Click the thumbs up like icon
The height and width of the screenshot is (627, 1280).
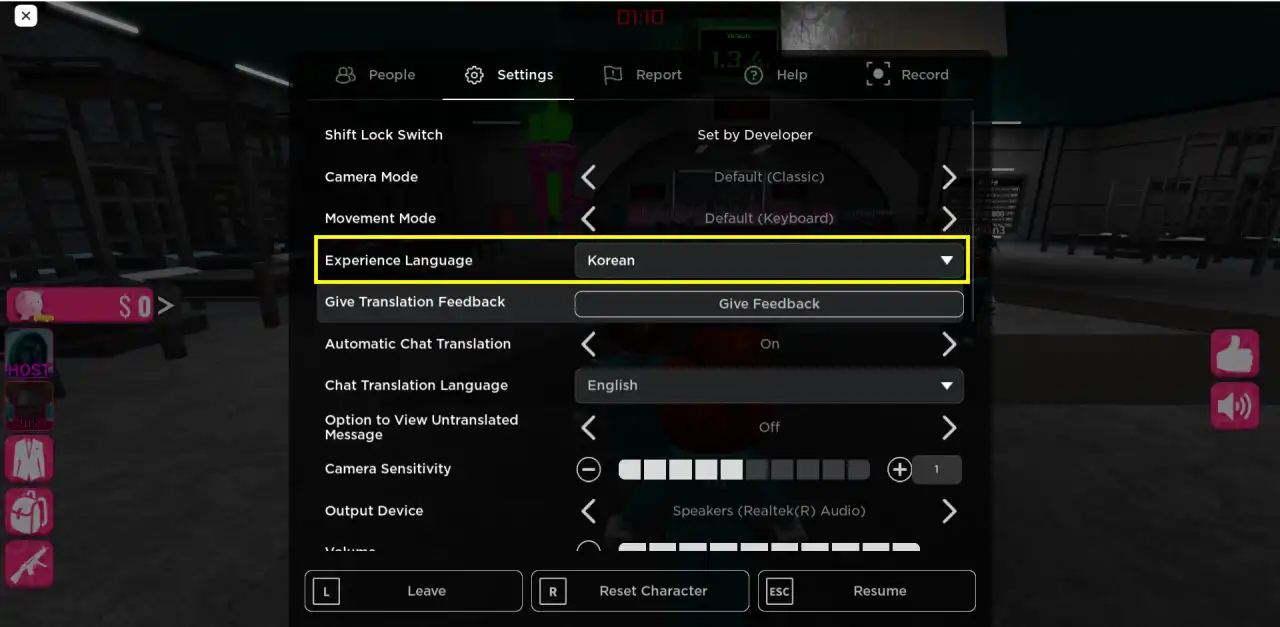point(1235,353)
